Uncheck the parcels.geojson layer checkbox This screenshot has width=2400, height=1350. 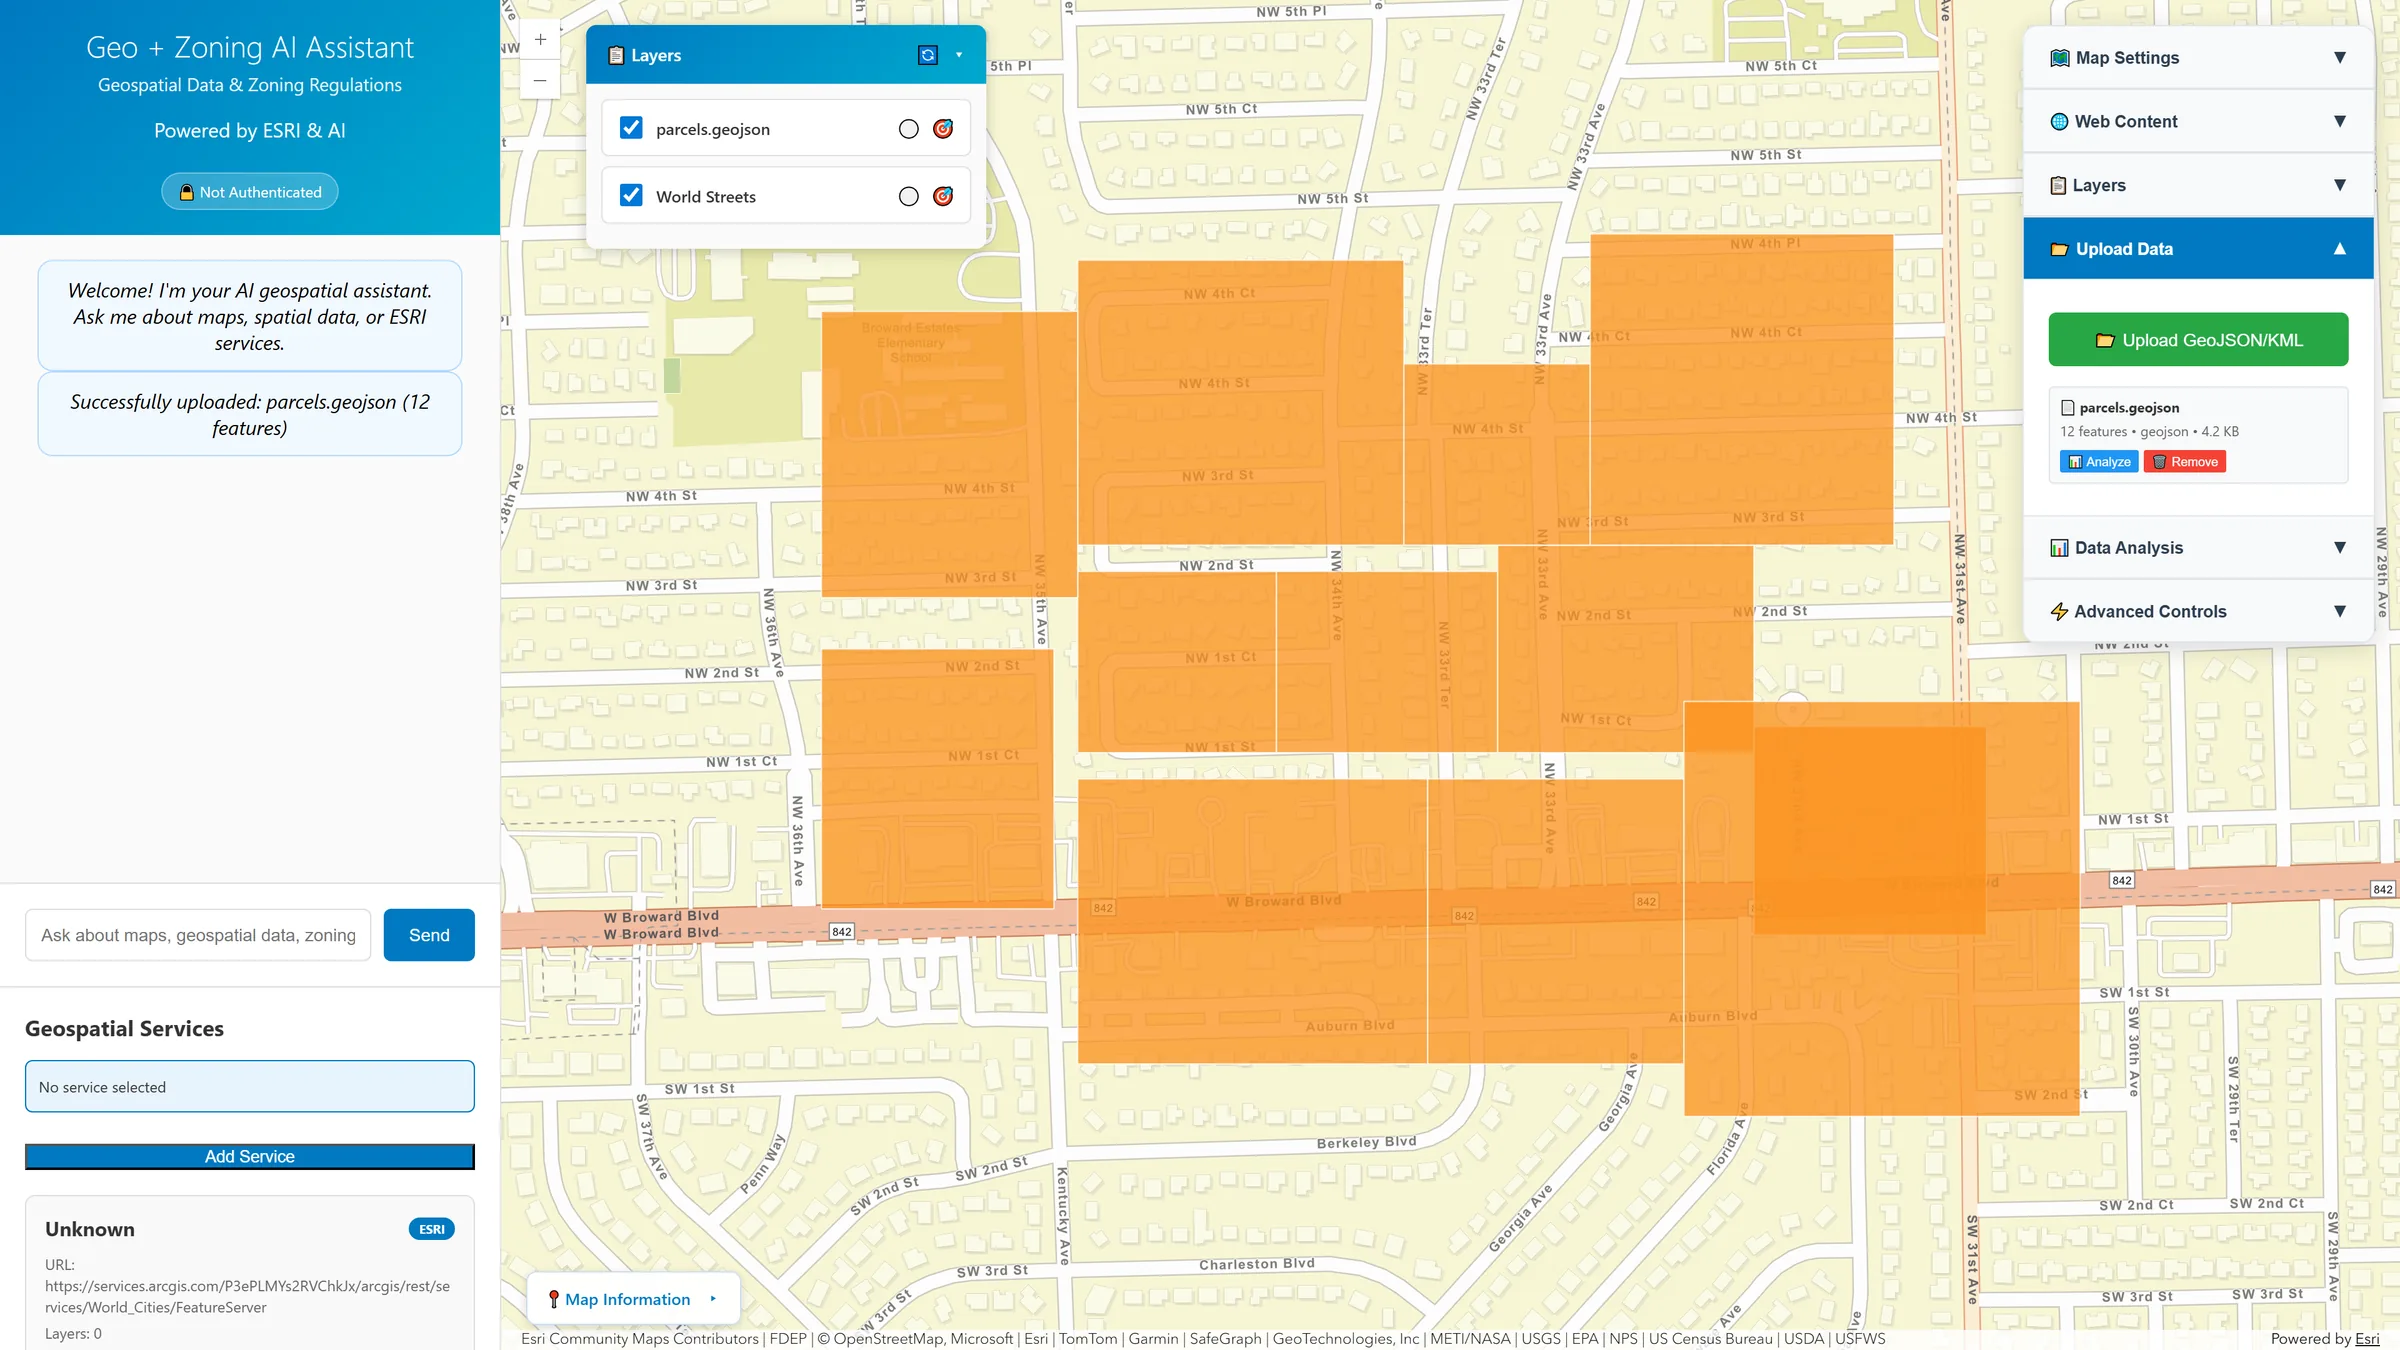pos(631,128)
